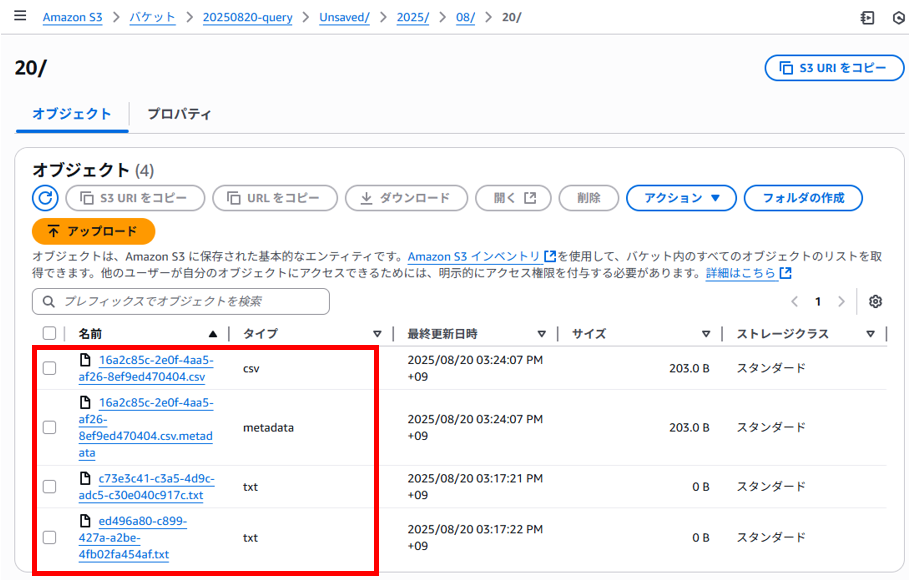
Task: Open Amazon S3 インベントリ link
Action: (x=474, y=256)
